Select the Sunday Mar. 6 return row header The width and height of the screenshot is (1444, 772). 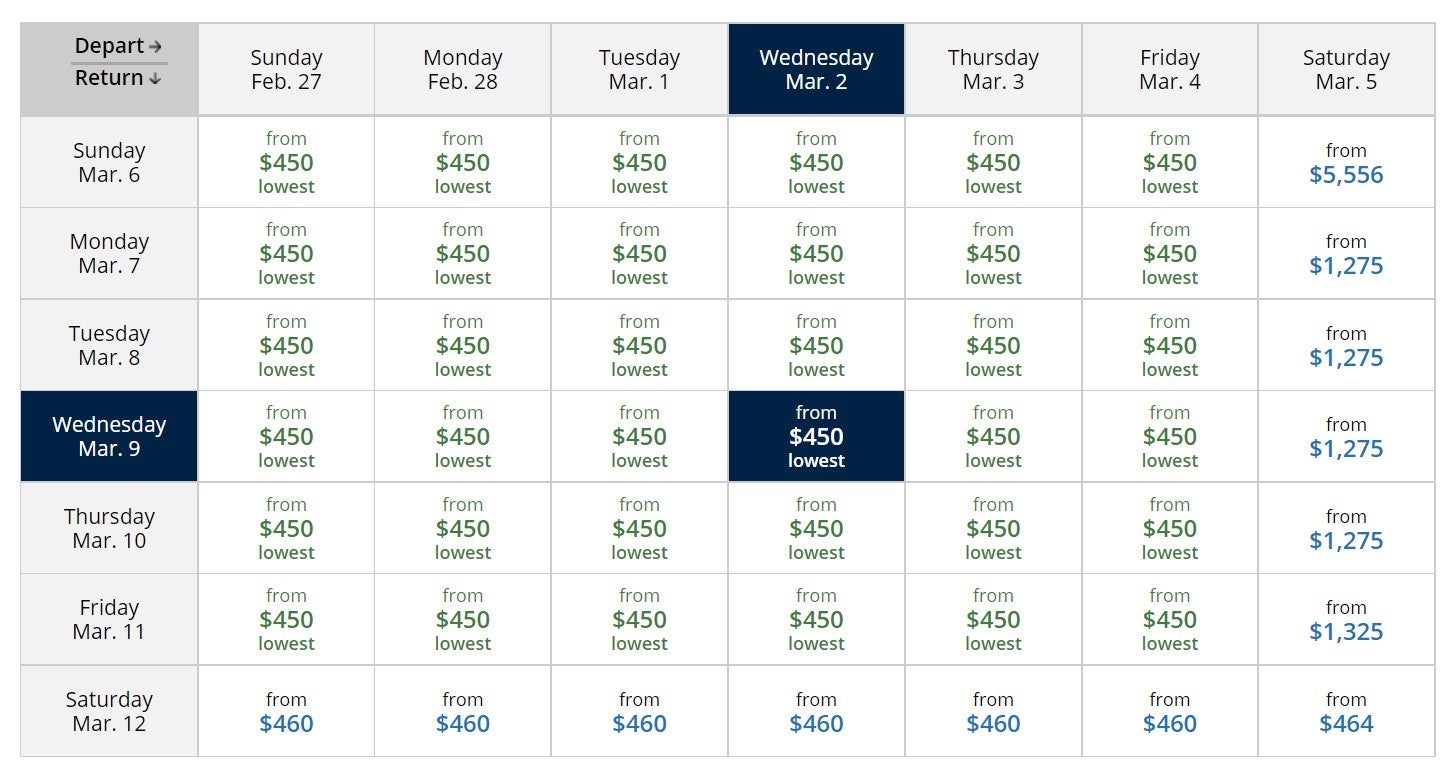point(109,162)
